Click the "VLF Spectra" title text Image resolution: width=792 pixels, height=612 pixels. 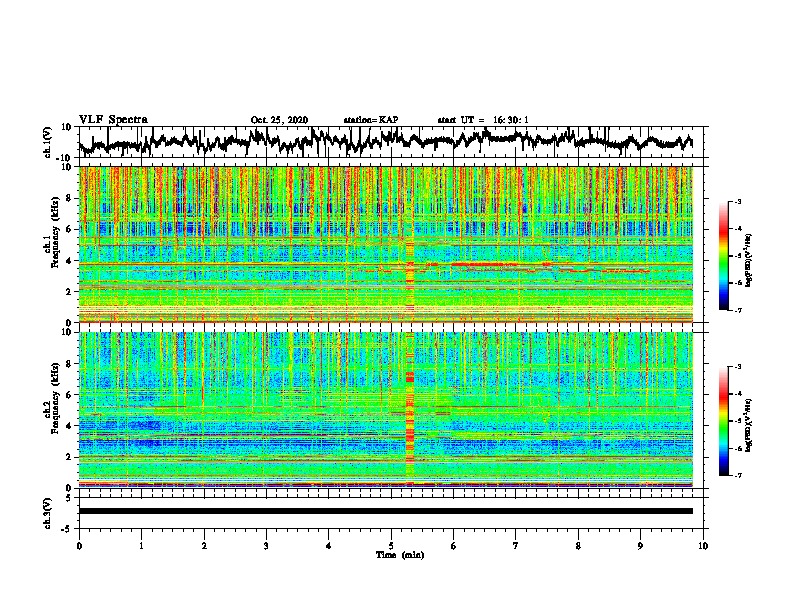tap(113, 120)
